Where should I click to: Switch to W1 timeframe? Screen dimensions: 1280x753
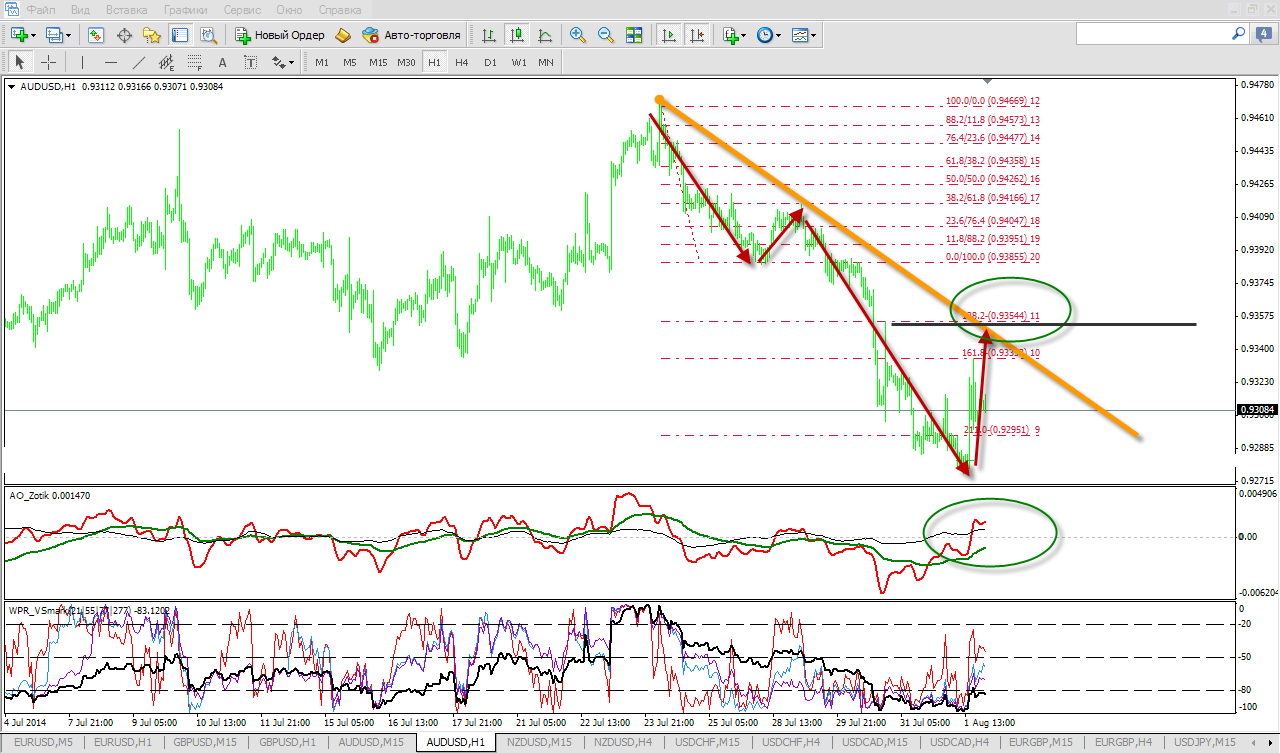[x=518, y=62]
